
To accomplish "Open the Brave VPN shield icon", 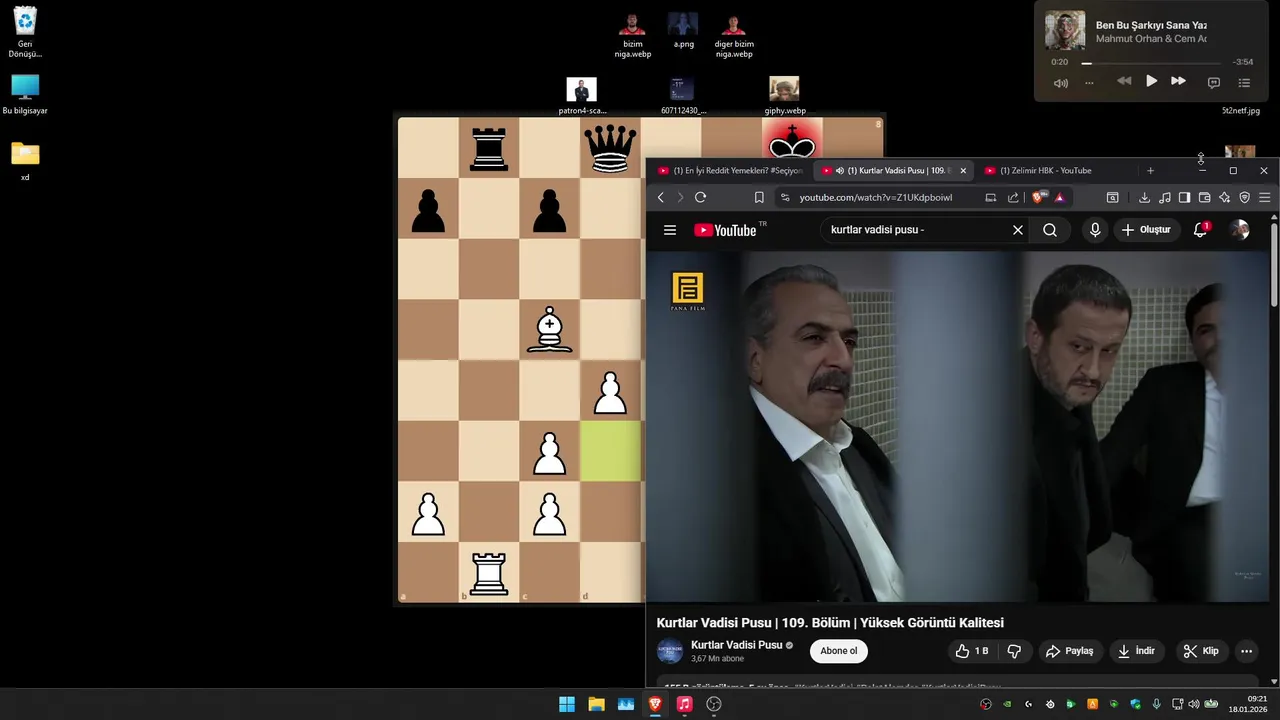I will point(1244,198).
